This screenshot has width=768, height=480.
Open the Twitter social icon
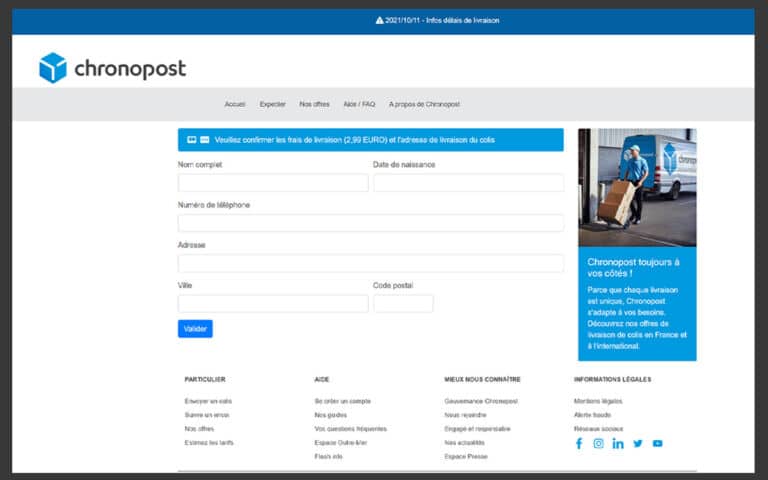tap(638, 443)
